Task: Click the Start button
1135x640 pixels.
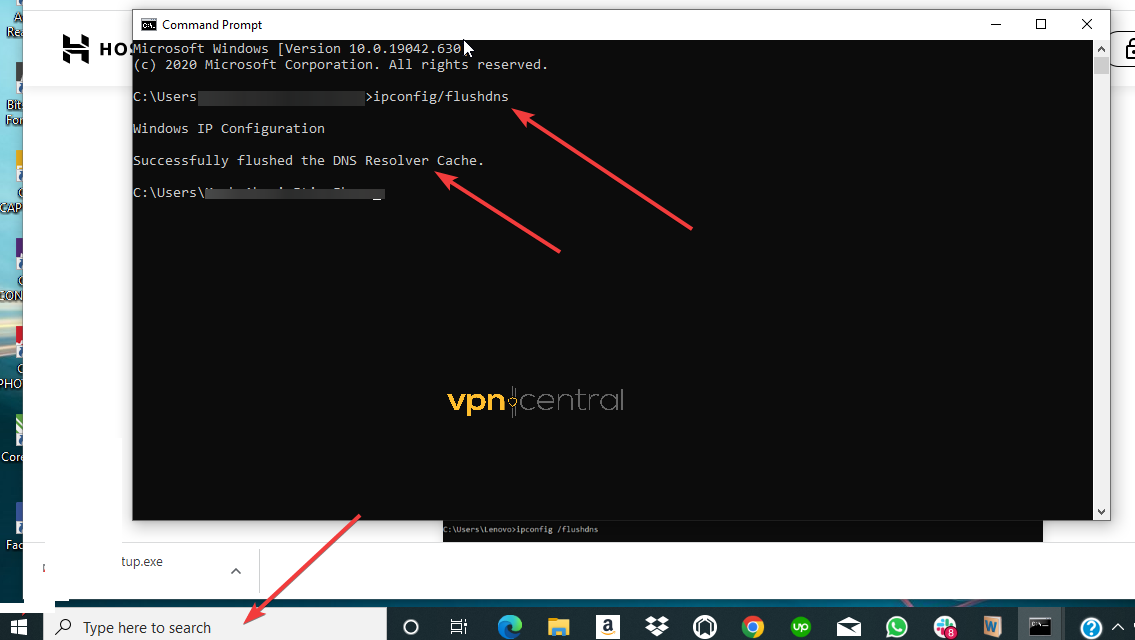Action: pos(20,627)
